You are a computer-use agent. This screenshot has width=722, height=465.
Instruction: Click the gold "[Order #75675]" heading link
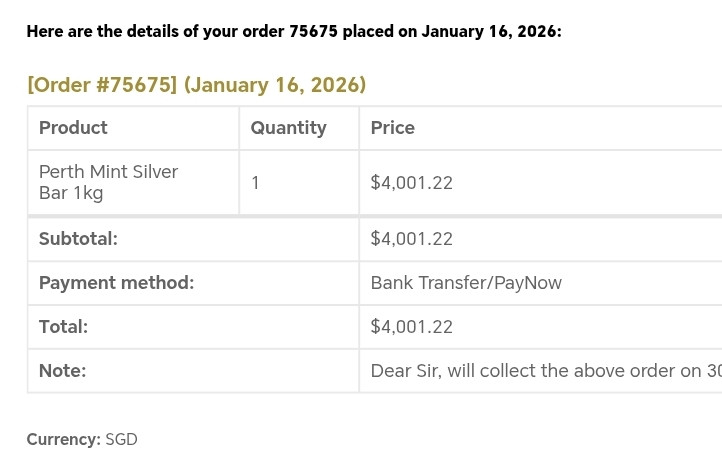(x=102, y=85)
